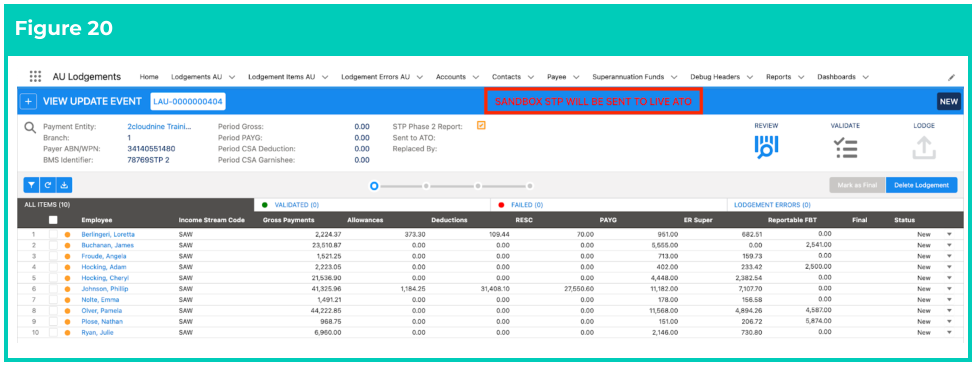Click the NEW status button
Viewport: 976px width, 366px height.
coord(949,102)
